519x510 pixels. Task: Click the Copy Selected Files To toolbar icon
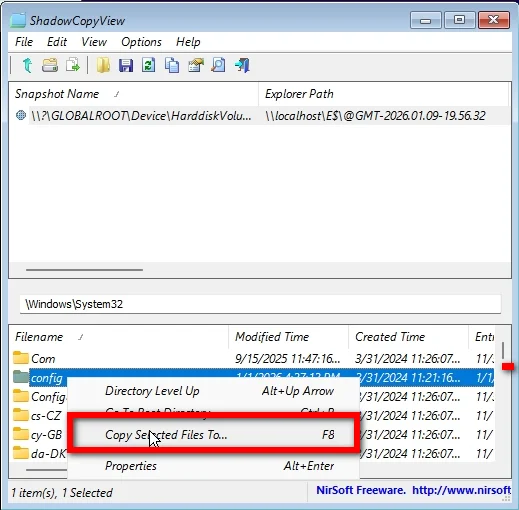coord(73,65)
